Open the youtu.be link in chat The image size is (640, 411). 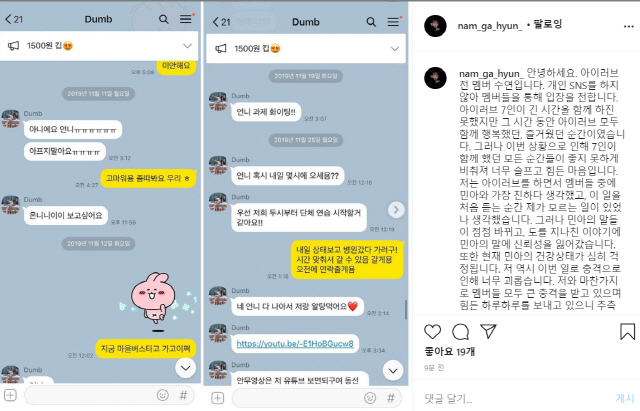pos(295,344)
